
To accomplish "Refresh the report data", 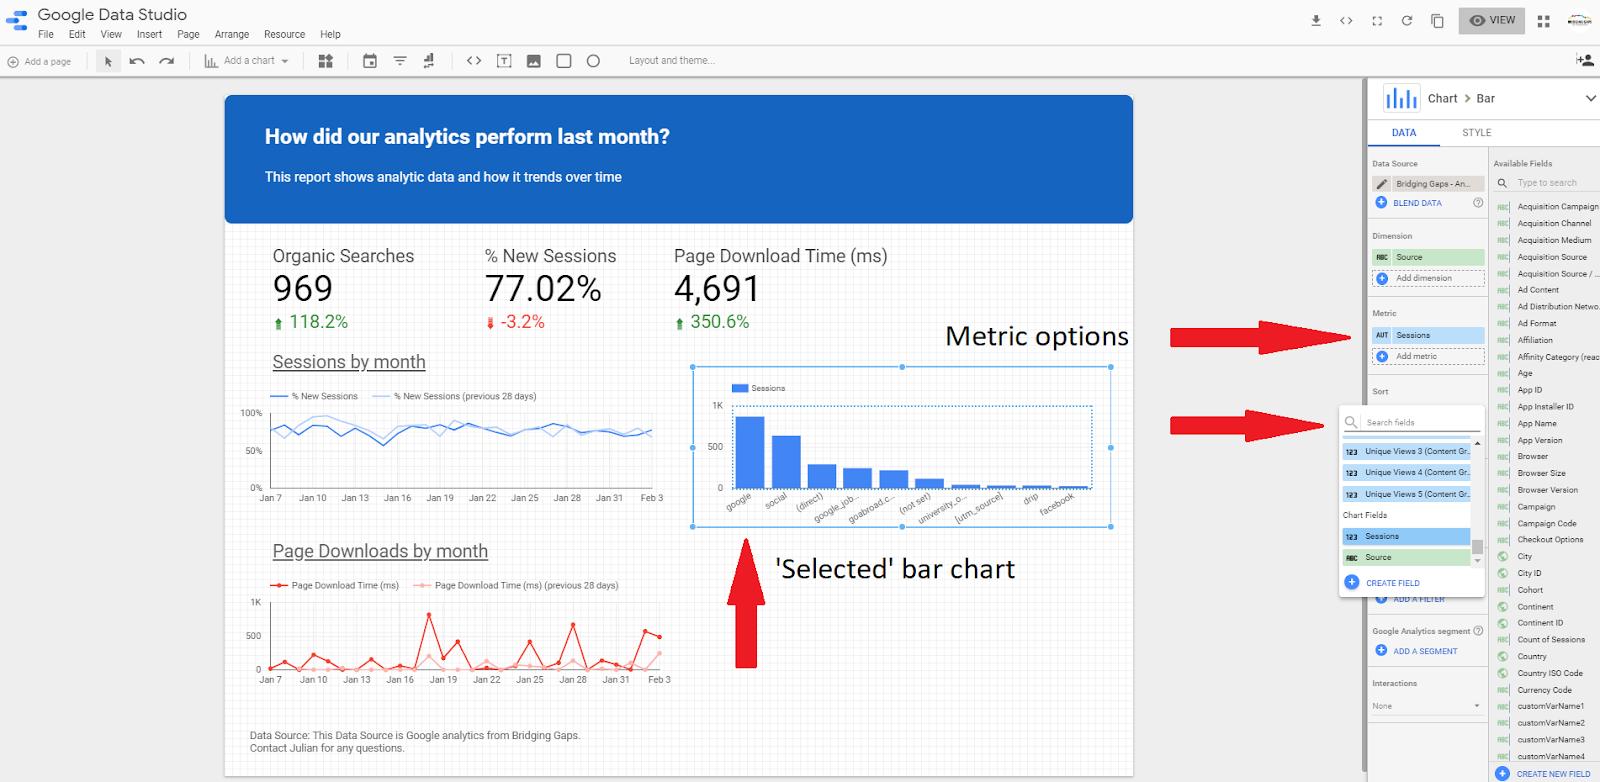I will [1407, 20].
